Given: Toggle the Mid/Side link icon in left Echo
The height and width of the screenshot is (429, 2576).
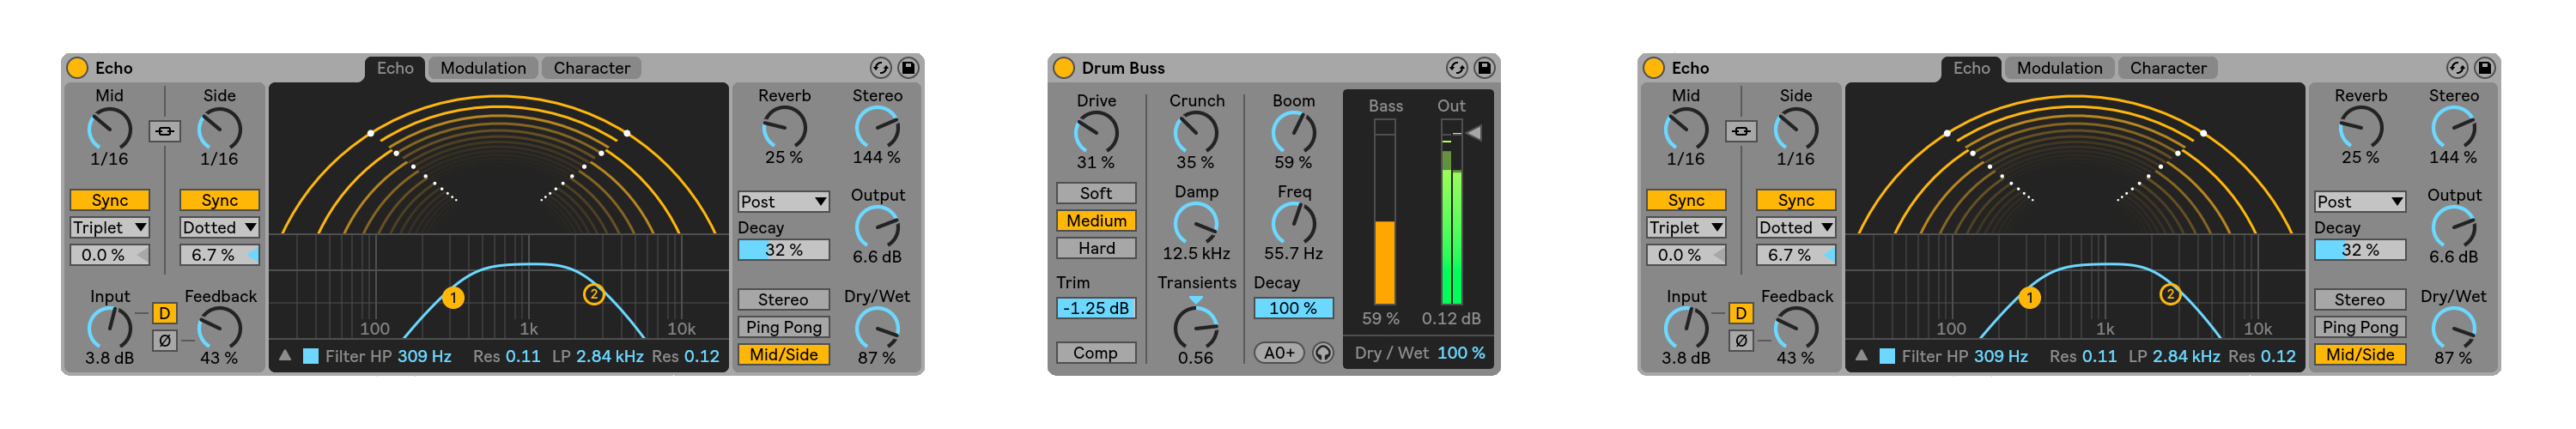Looking at the screenshot, I should [x=165, y=131].
